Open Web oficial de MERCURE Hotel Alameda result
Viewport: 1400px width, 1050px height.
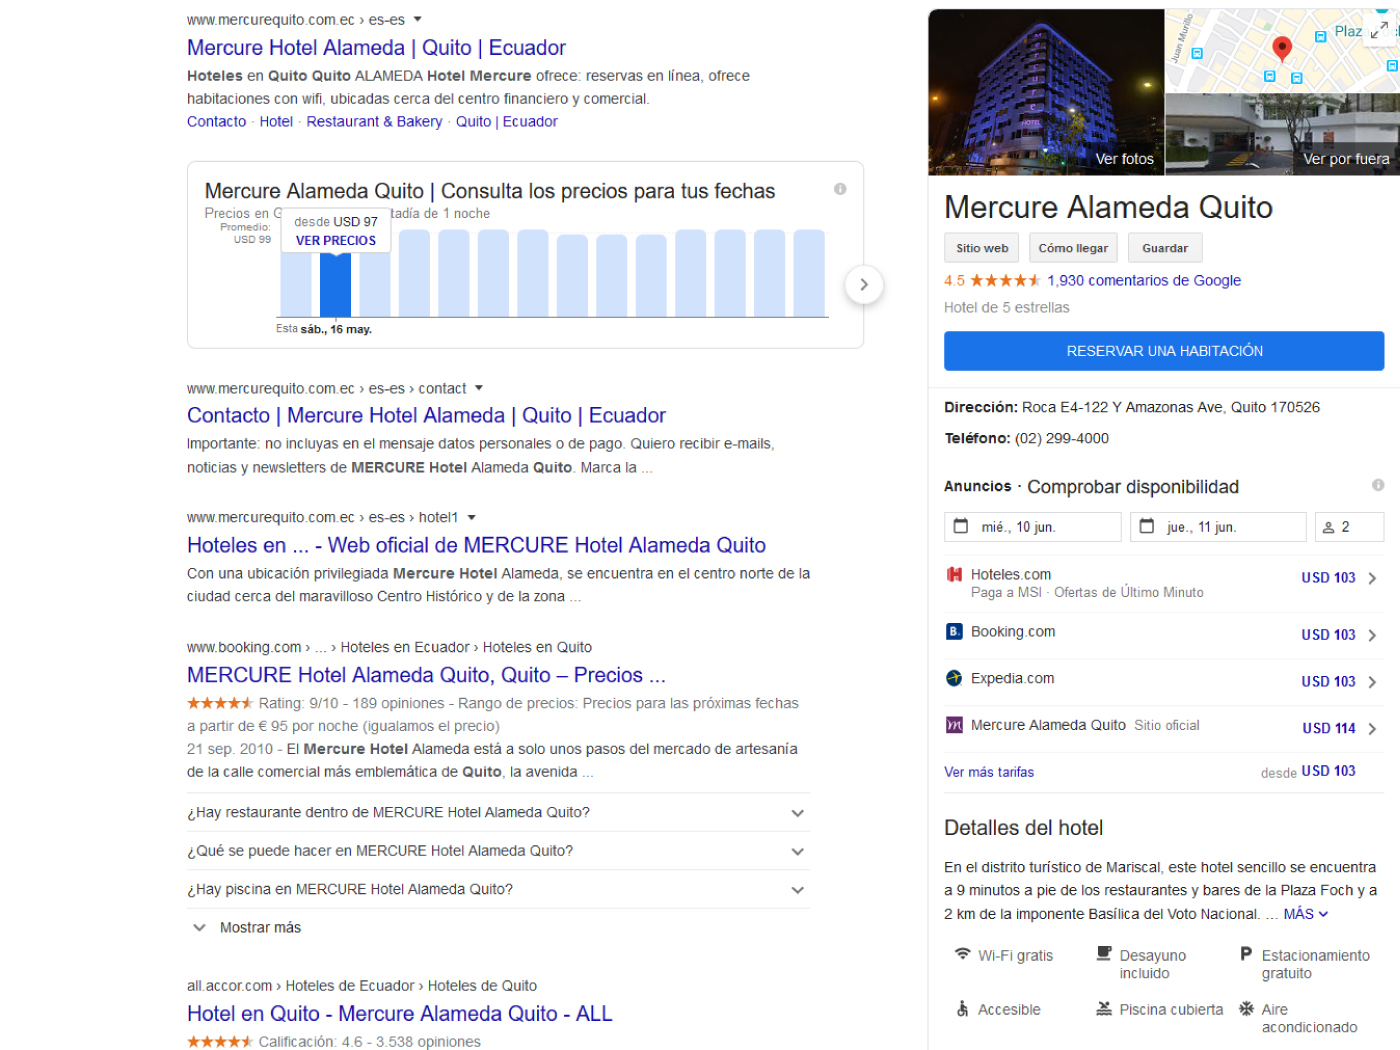pyautogui.click(x=476, y=546)
